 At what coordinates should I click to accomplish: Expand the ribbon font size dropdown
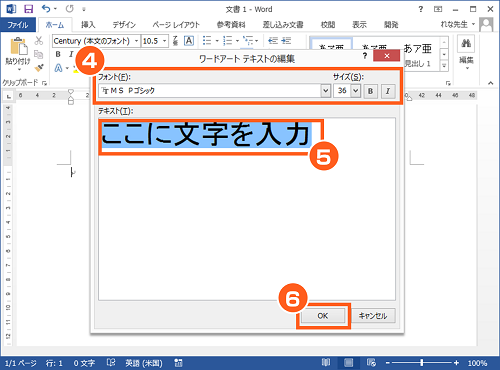[x=164, y=41]
